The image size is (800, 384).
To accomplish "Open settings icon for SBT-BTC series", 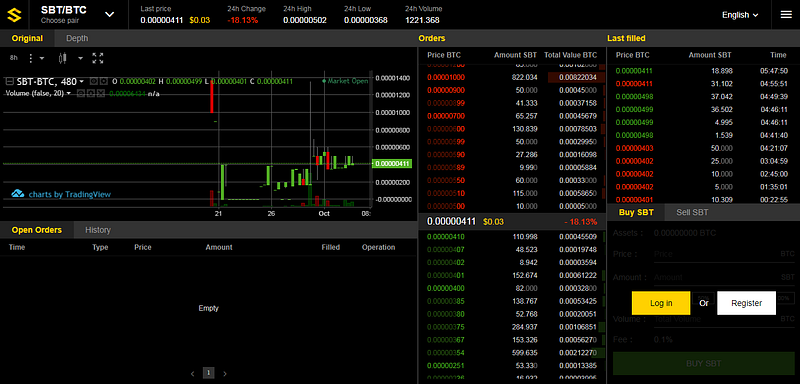I will 103,81.
